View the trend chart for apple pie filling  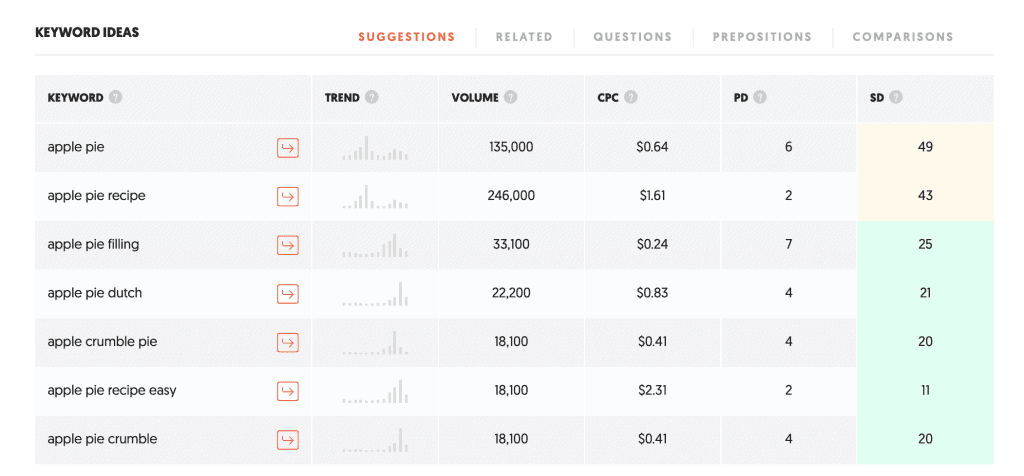(x=375, y=245)
